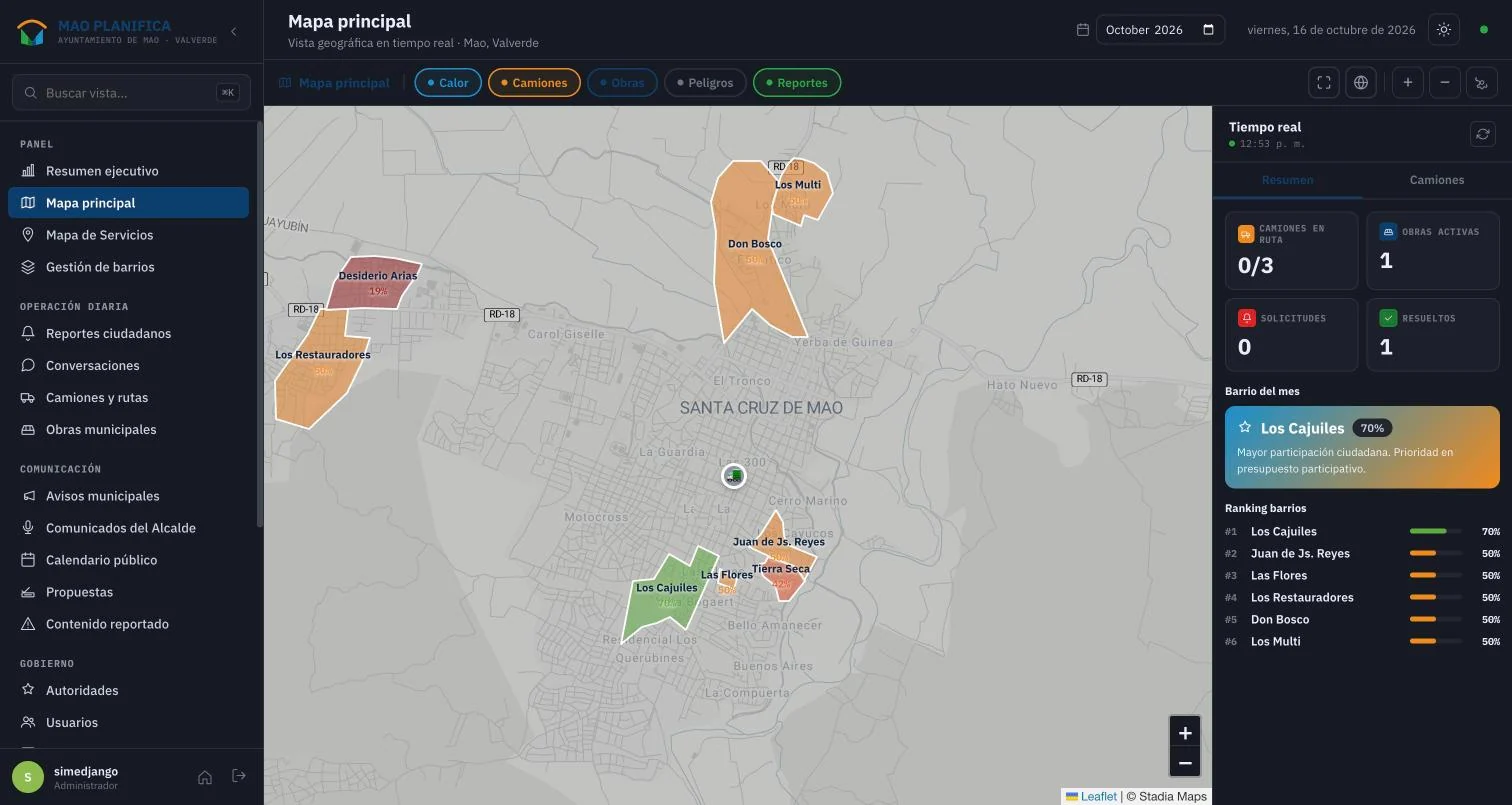
Task: Open Reportes ciudadanos
Action: [x=128, y=334]
